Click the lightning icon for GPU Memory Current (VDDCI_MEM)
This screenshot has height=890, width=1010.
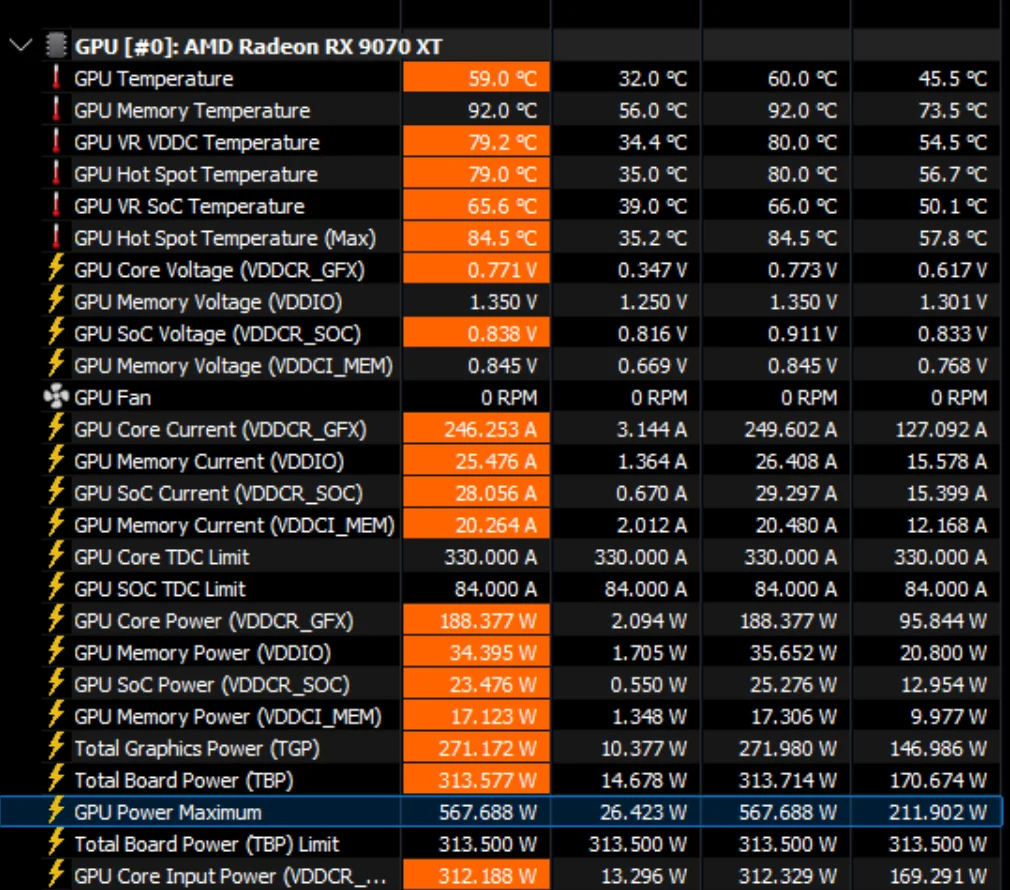[56, 524]
